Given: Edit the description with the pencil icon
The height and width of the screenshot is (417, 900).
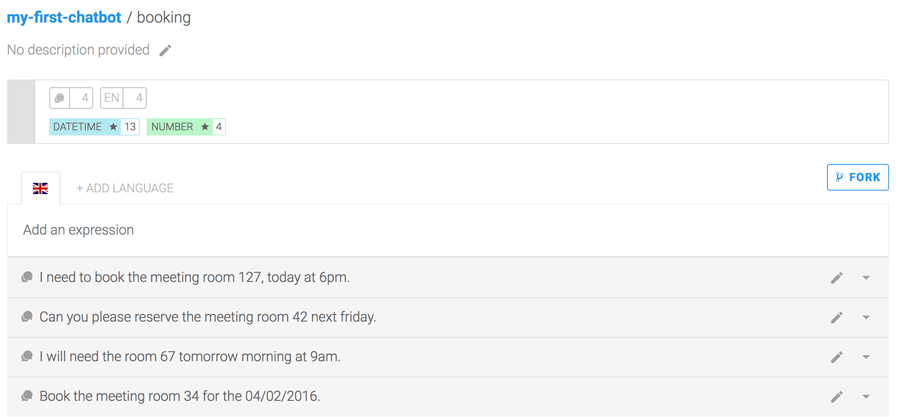Looking at the screenshot, I should click(165, 50).
